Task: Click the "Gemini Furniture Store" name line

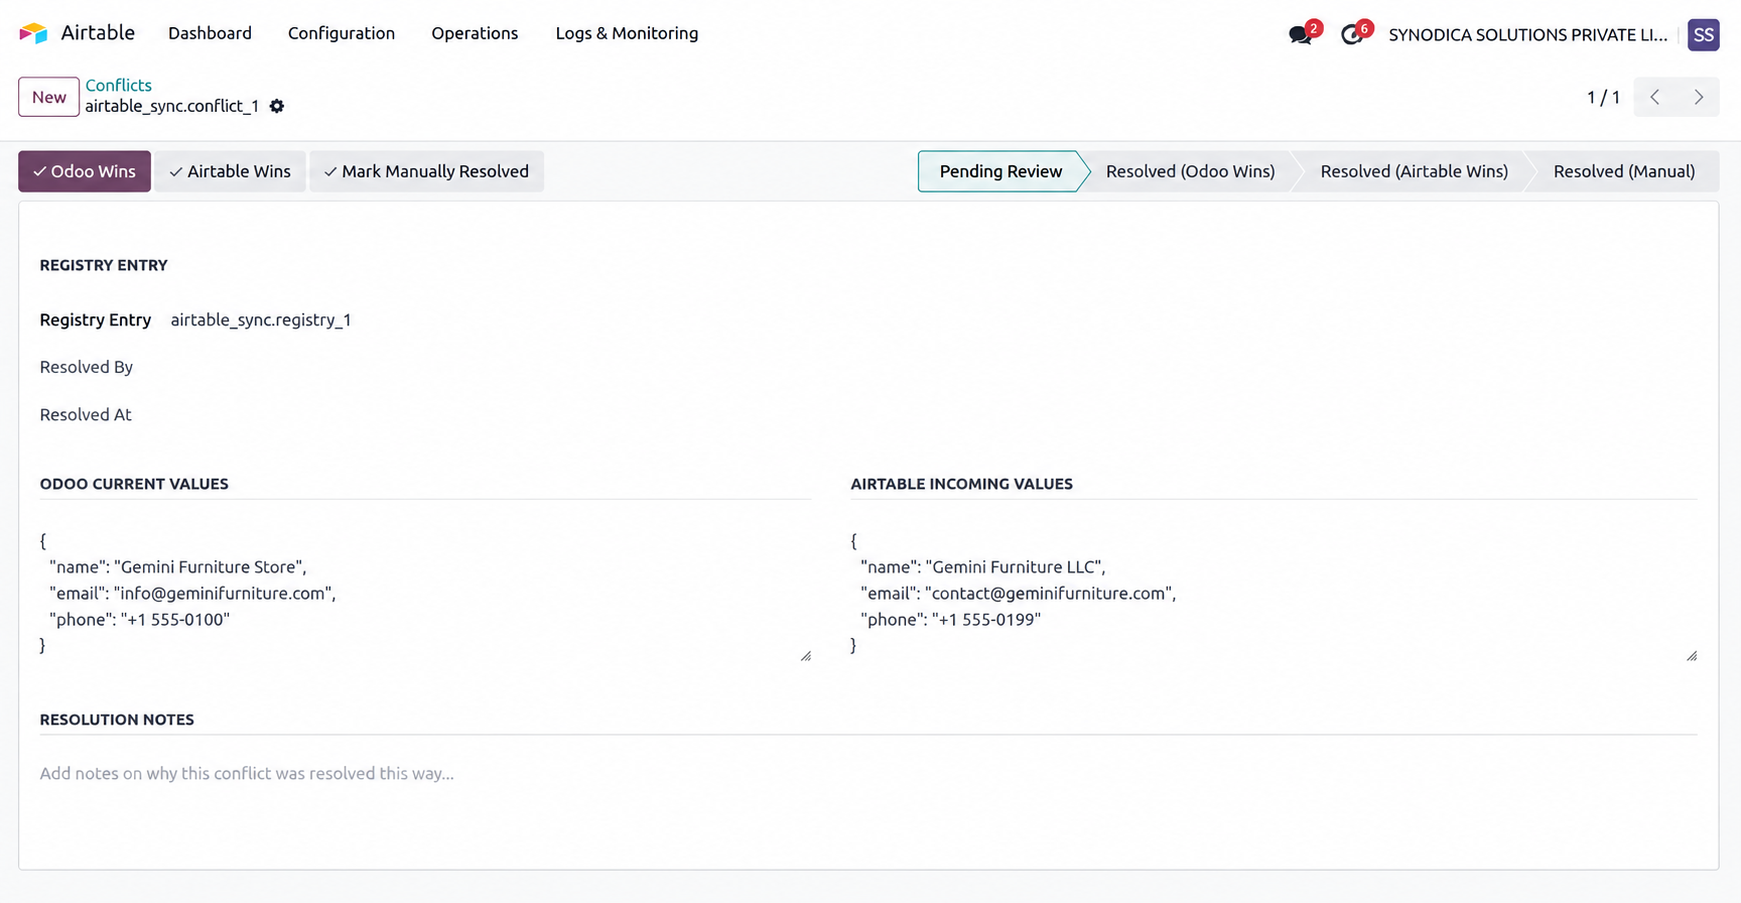Action: pyautogui.click(x=178, y=567)
